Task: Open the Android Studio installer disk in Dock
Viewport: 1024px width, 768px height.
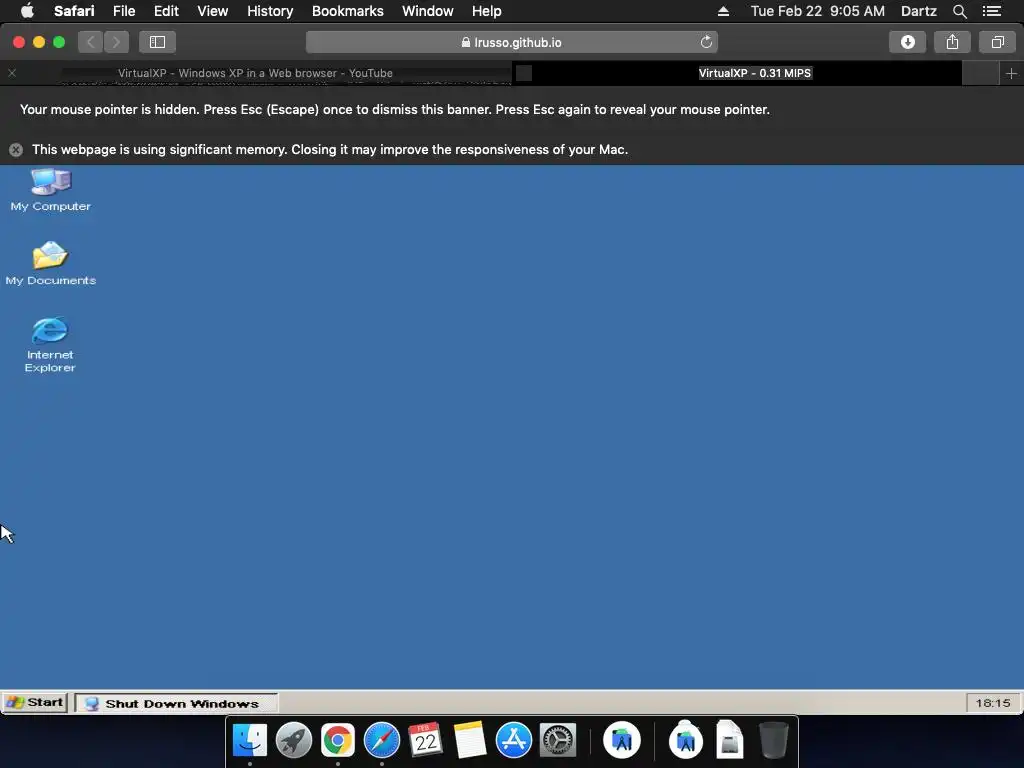Action: [686, 739]
